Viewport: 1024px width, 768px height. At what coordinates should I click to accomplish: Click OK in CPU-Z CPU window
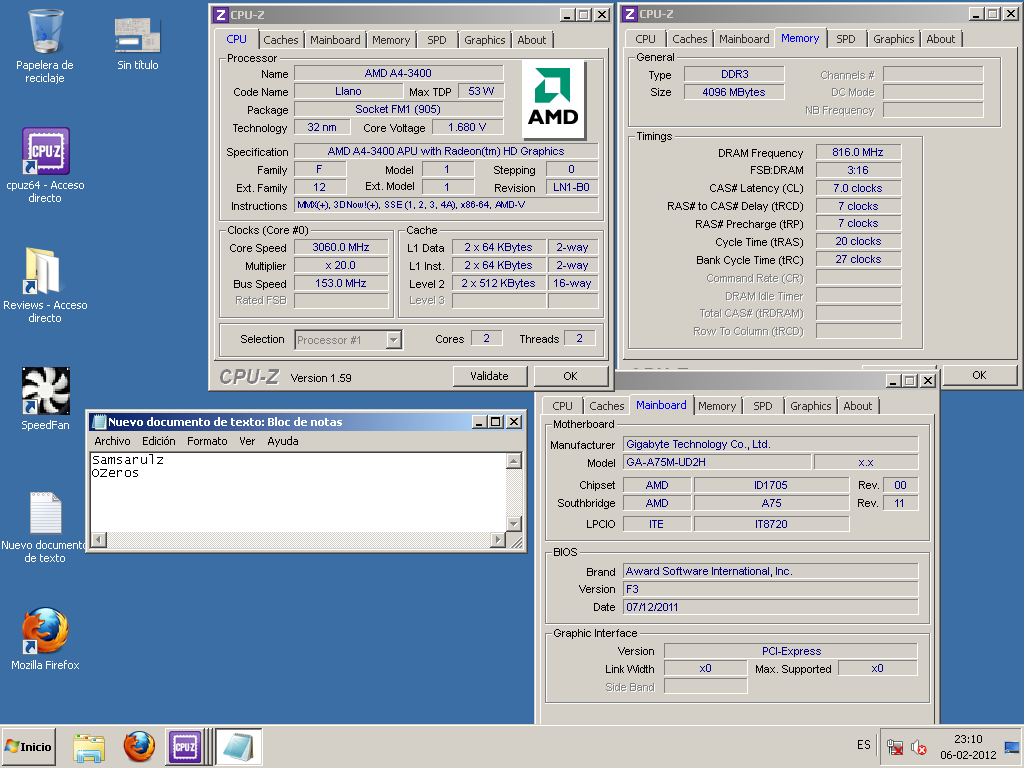570,376
